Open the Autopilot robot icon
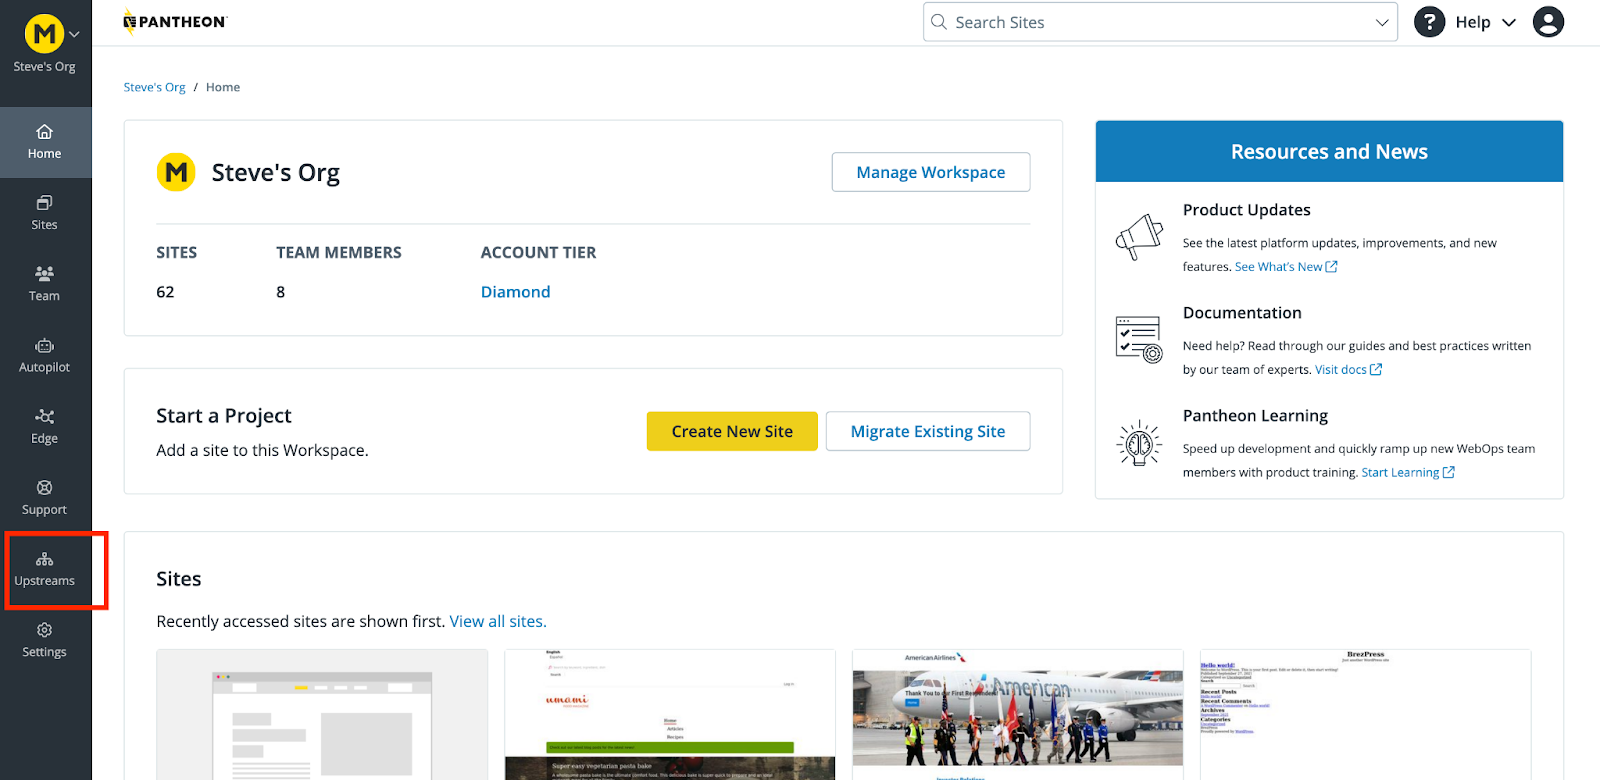The height and width of the screenshot is (780, 1600). [x=44, y=345]
